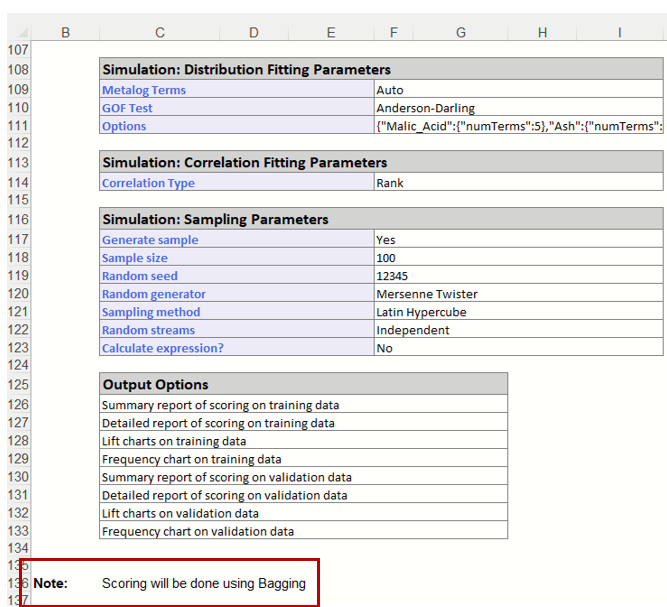Select the GOF Test label cell
The width and height of the screenshot is (667, 607).
126,108
